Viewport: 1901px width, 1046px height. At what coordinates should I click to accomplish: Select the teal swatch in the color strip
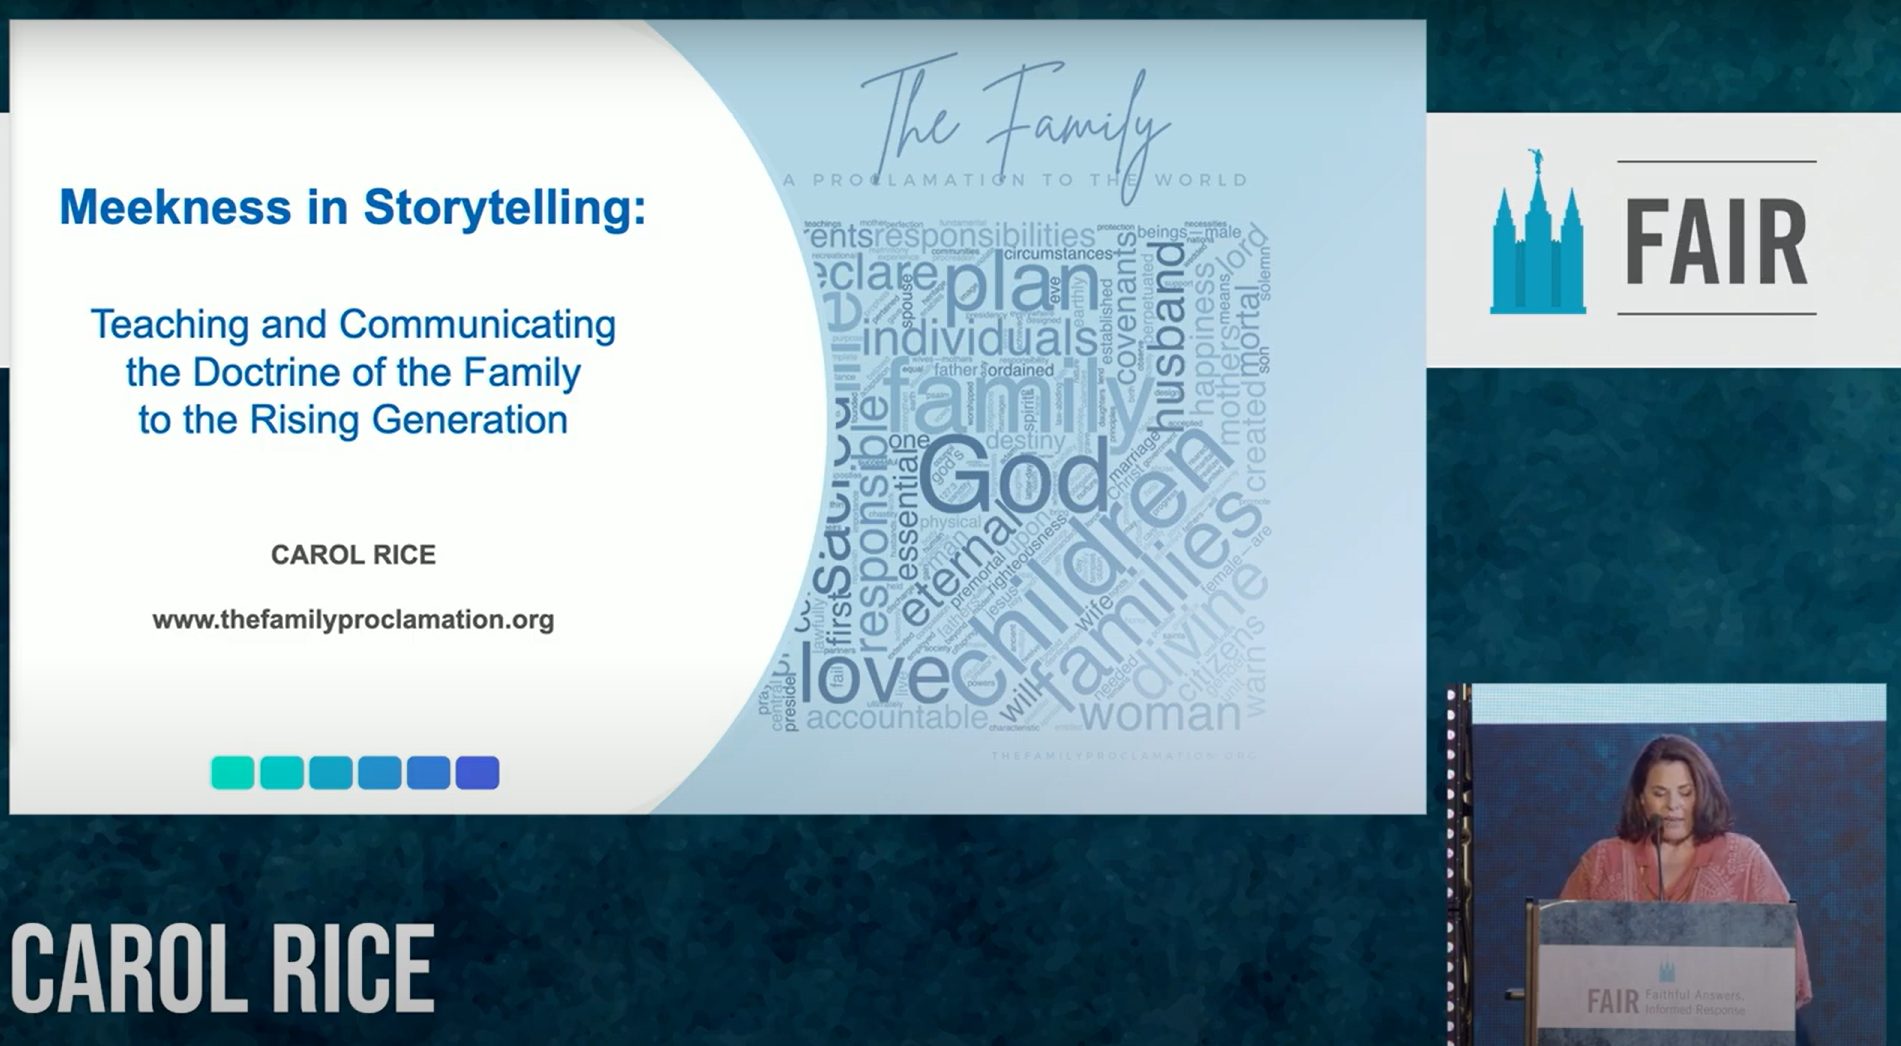230,770
